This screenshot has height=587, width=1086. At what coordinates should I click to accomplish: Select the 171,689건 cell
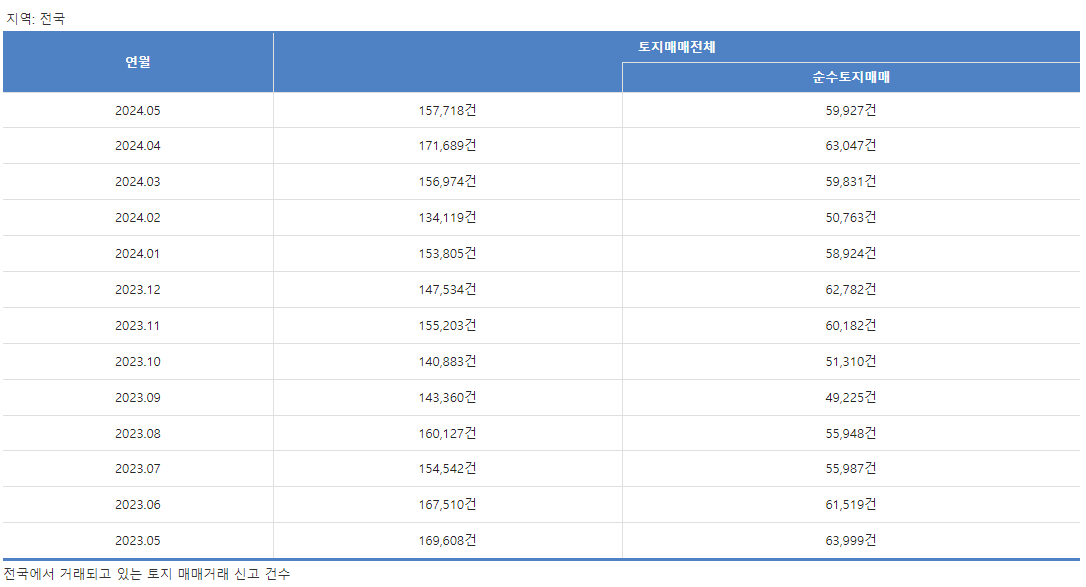pos(447,146)
